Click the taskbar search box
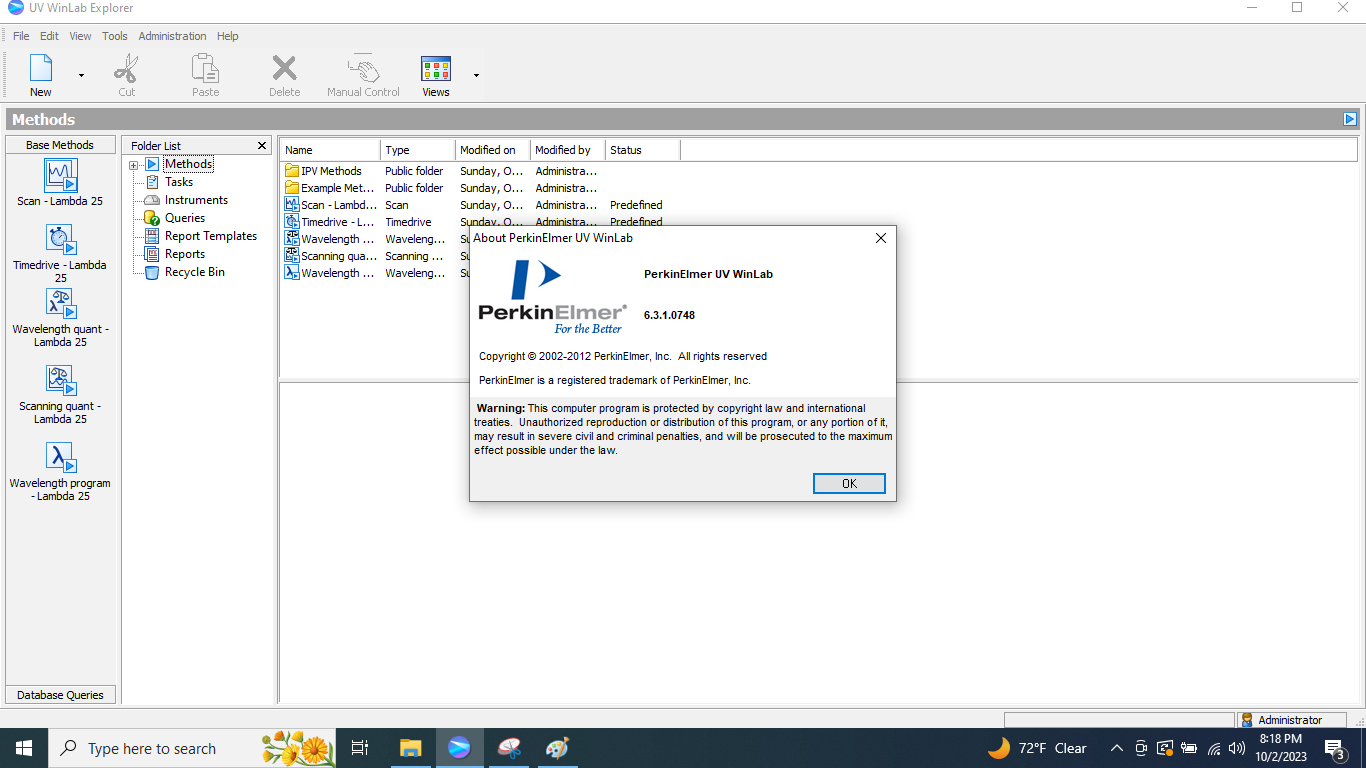The width and height of the screenshot is (1366, 768). 194,748
